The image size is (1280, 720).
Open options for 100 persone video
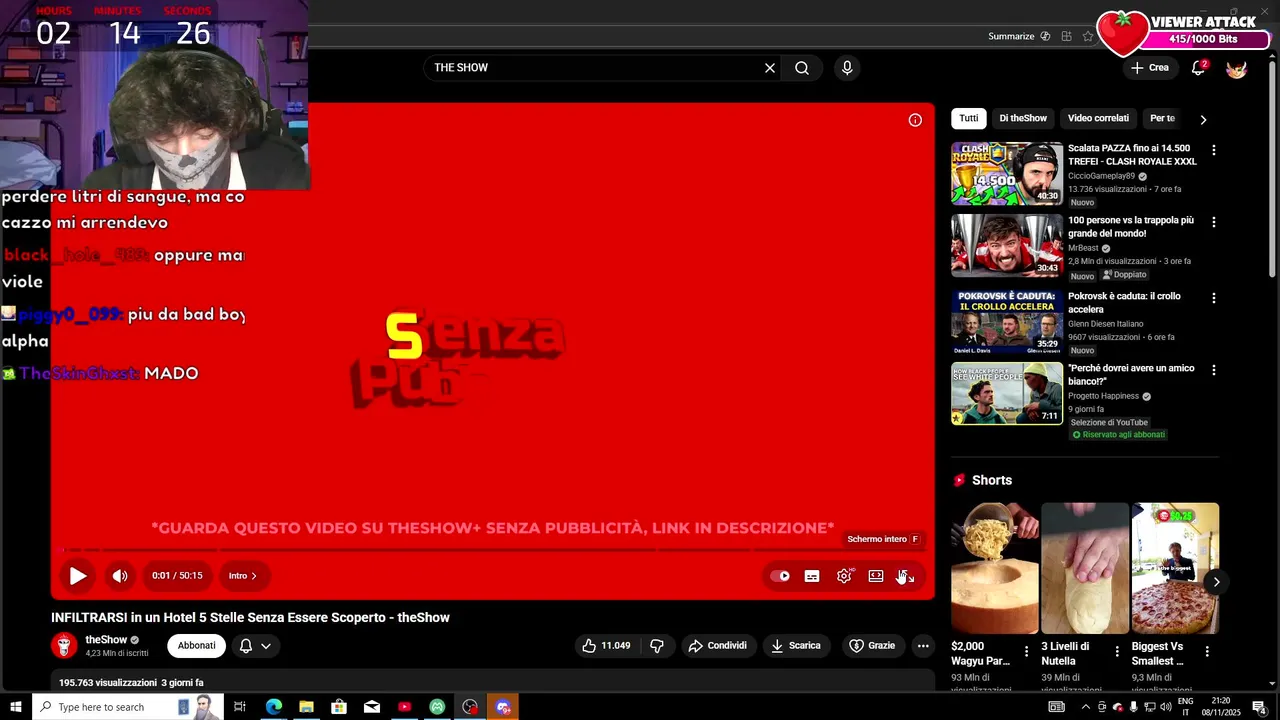(x=1214, y=222)
